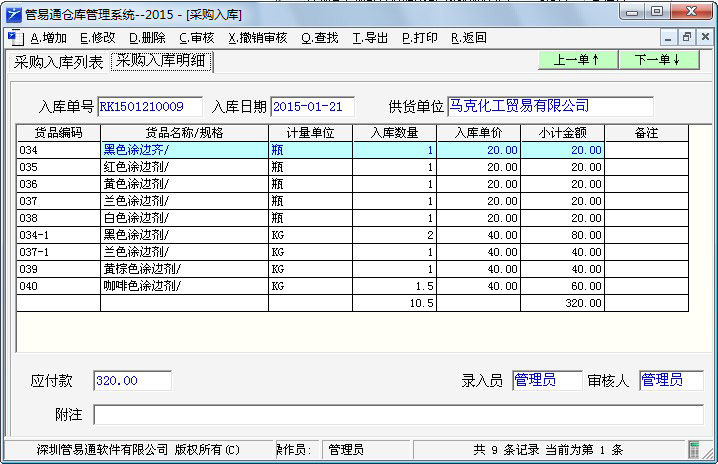Open Q.查找 search function
The image size is (718, 464).
[319, 38]
